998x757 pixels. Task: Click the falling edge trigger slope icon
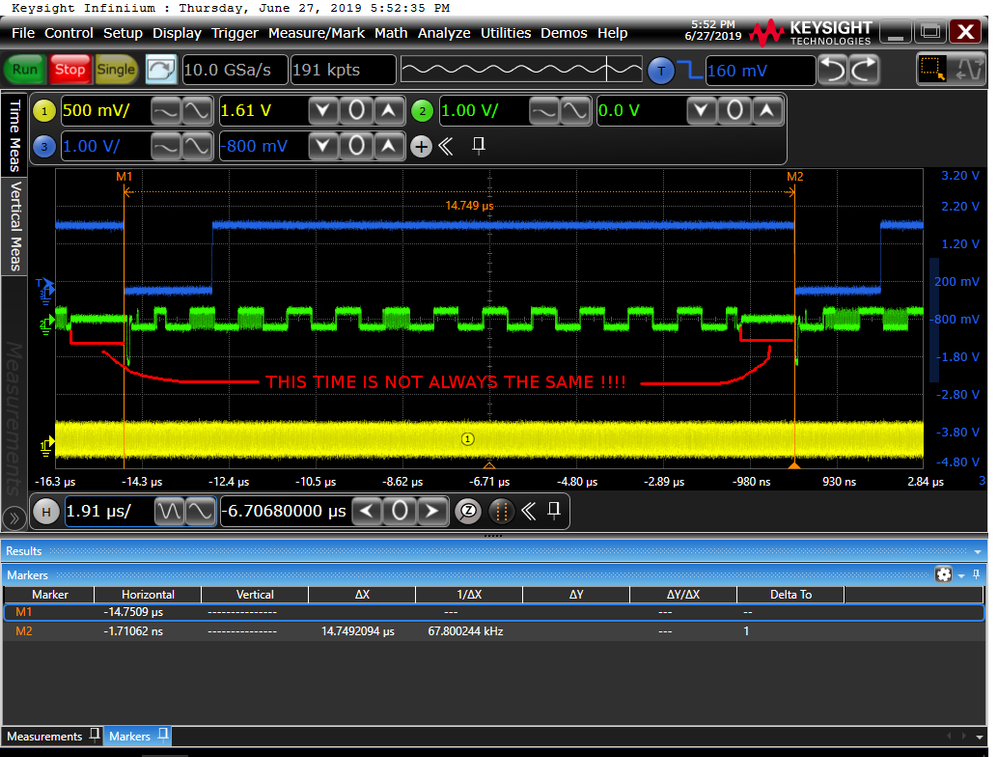(x=691, y=69)
